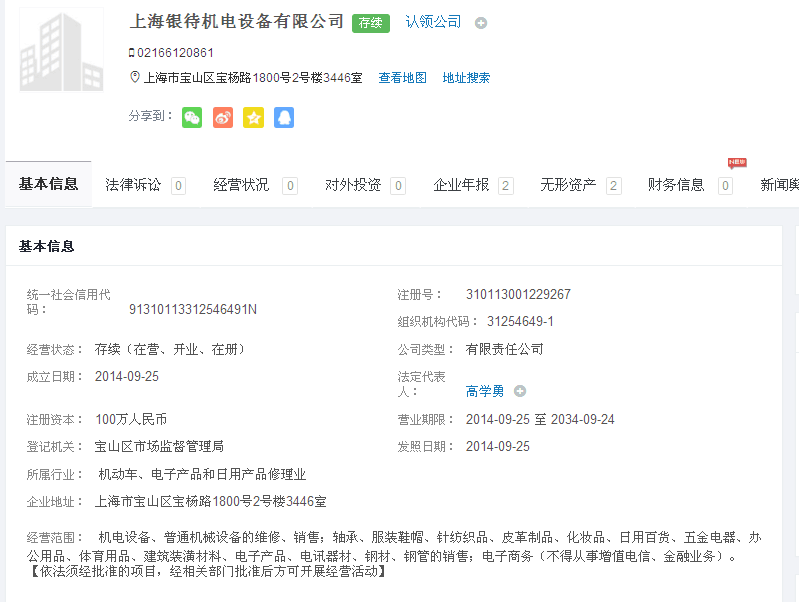Click the plus icon beside 认领公司
Screen dimensions: 799x602
481,23
